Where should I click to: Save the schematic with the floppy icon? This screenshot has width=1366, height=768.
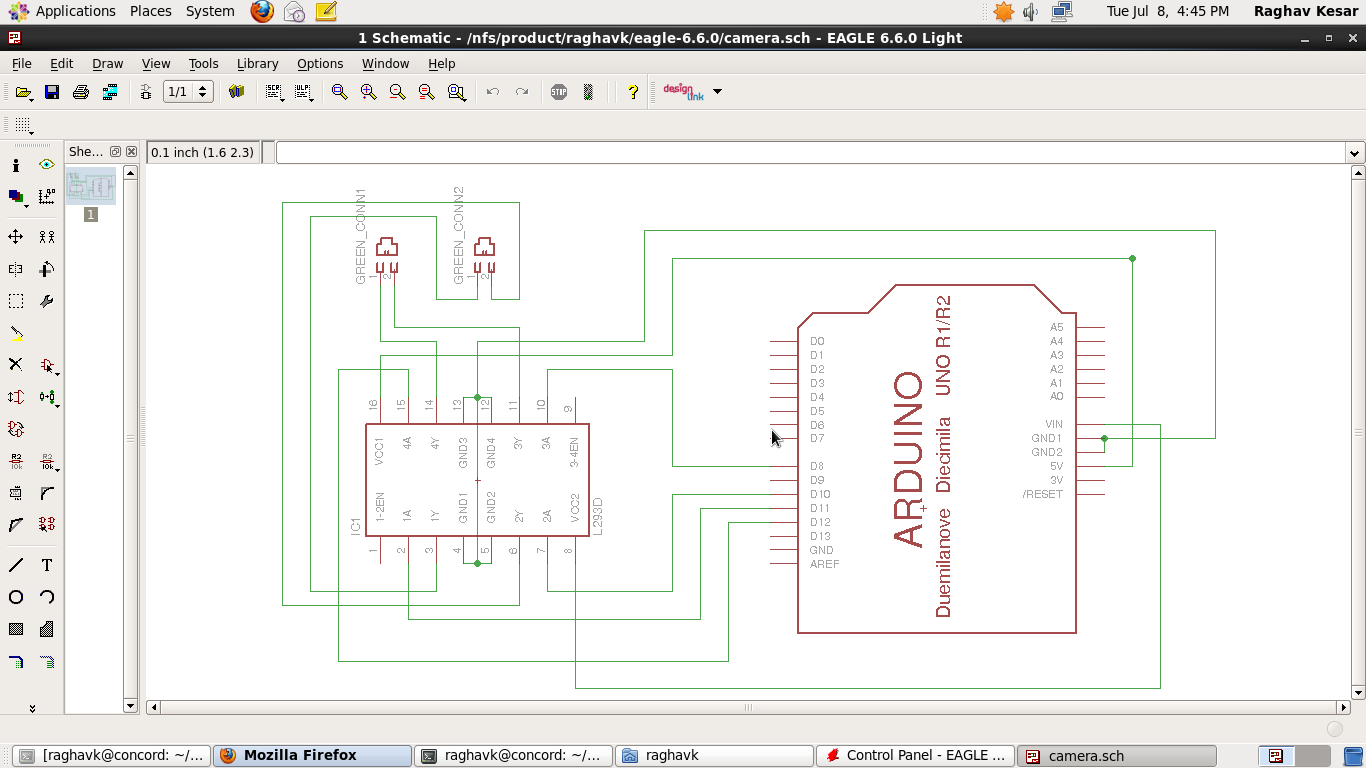click(x=52, y=92)
